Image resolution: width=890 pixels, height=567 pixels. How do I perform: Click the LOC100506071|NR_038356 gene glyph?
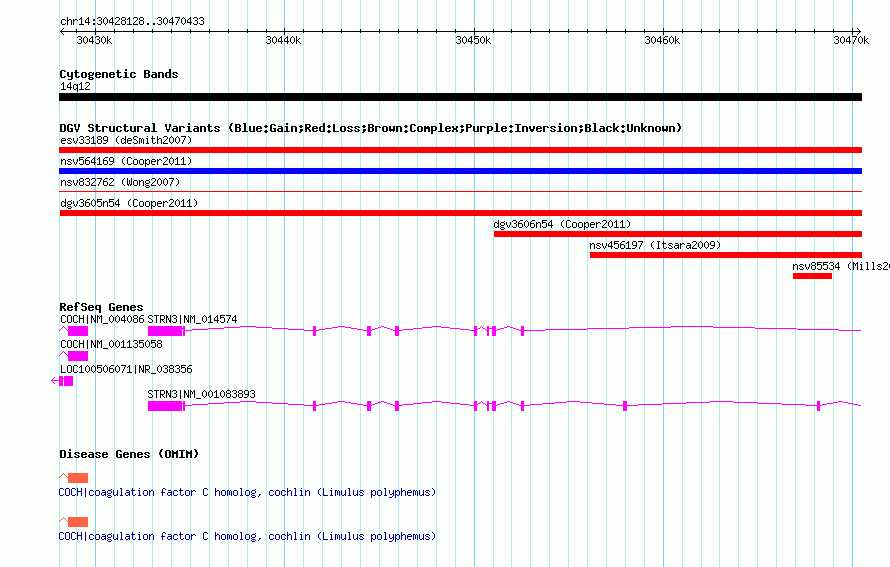(62, 381)
